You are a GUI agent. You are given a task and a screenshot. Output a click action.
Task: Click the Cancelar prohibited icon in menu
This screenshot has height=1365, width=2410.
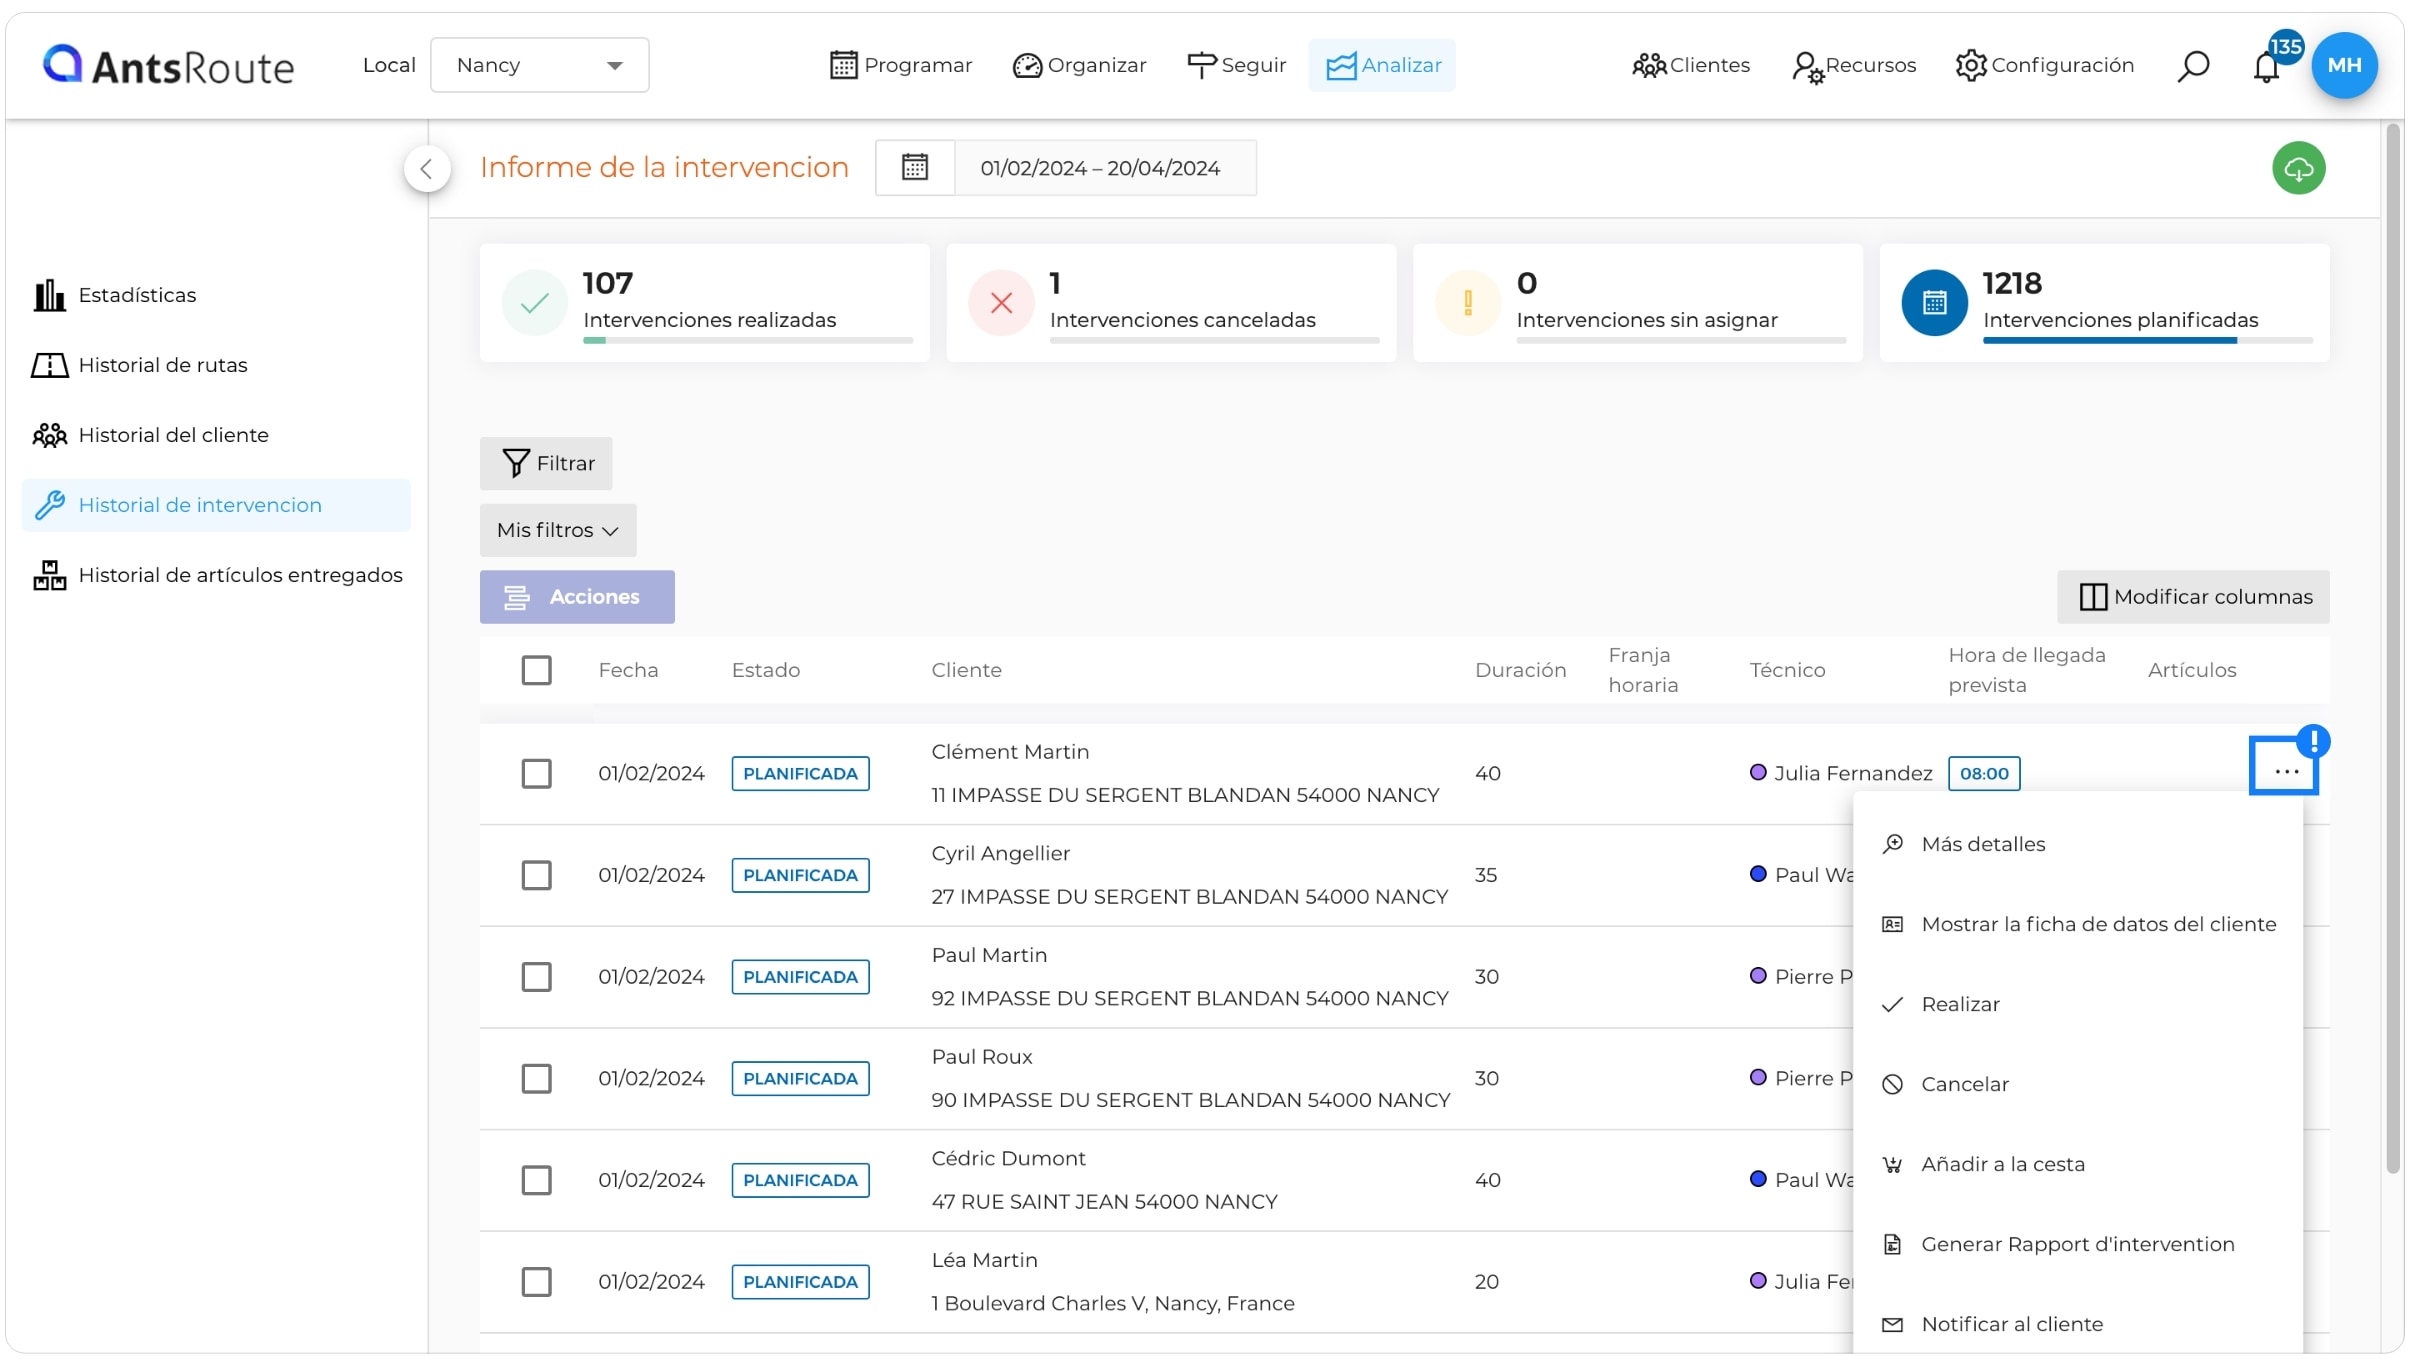tap(1892, 1084)
